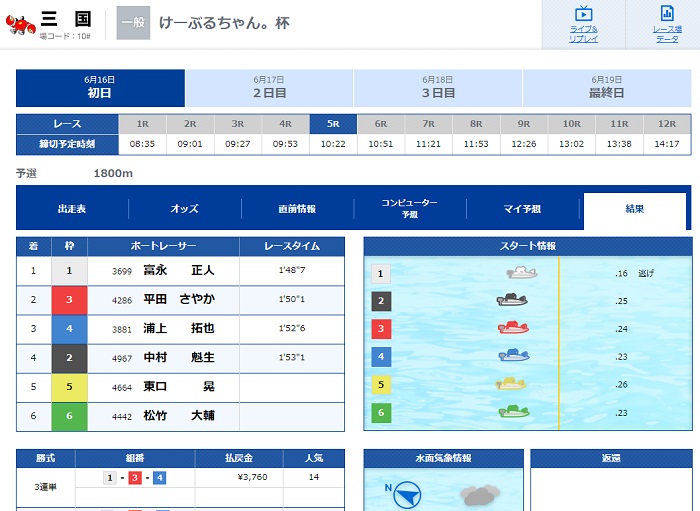Image resolution: width=700 pixels, height=511 pixels.
Task: Switch to the オッズ tab
Action: pyautogui.click(x=184, y=209)
